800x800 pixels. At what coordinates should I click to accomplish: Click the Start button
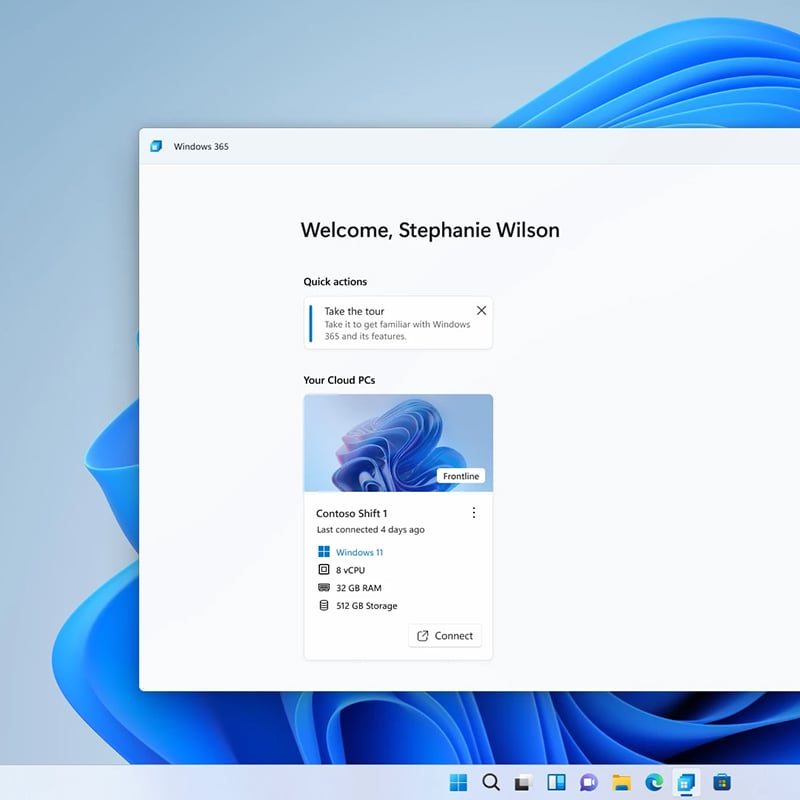459,782
